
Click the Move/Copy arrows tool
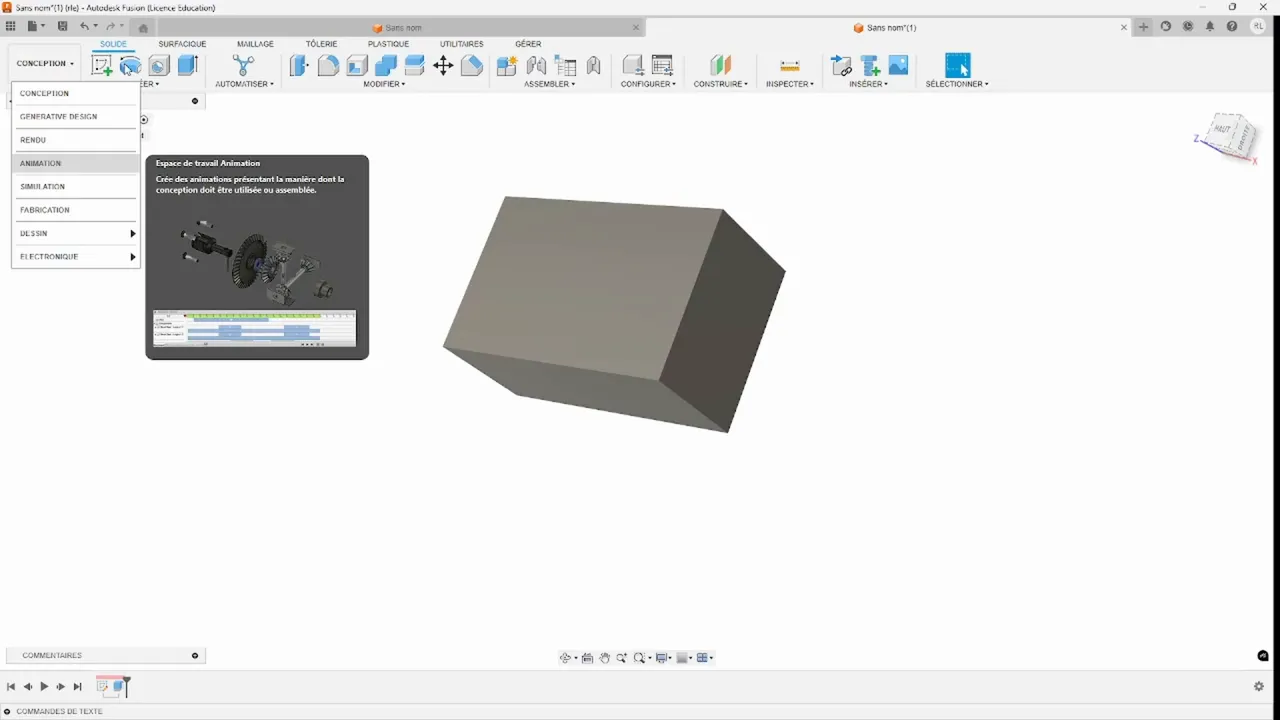(443, 66)
